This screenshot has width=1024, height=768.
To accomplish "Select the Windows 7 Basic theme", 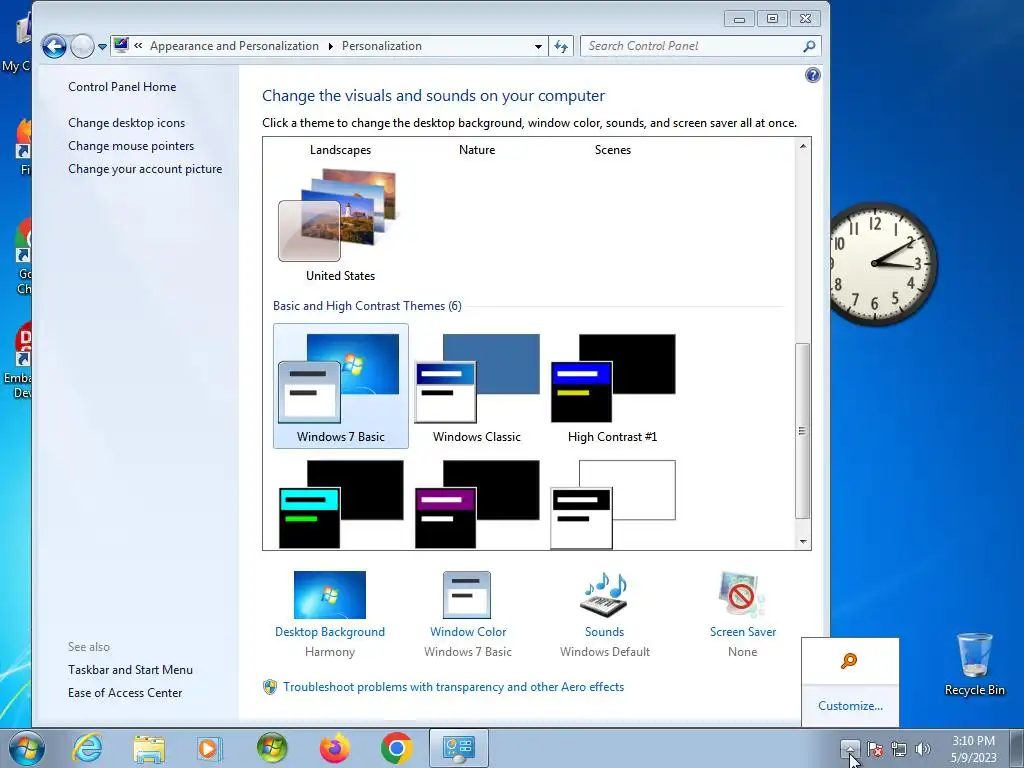I will tap(341, 386).
